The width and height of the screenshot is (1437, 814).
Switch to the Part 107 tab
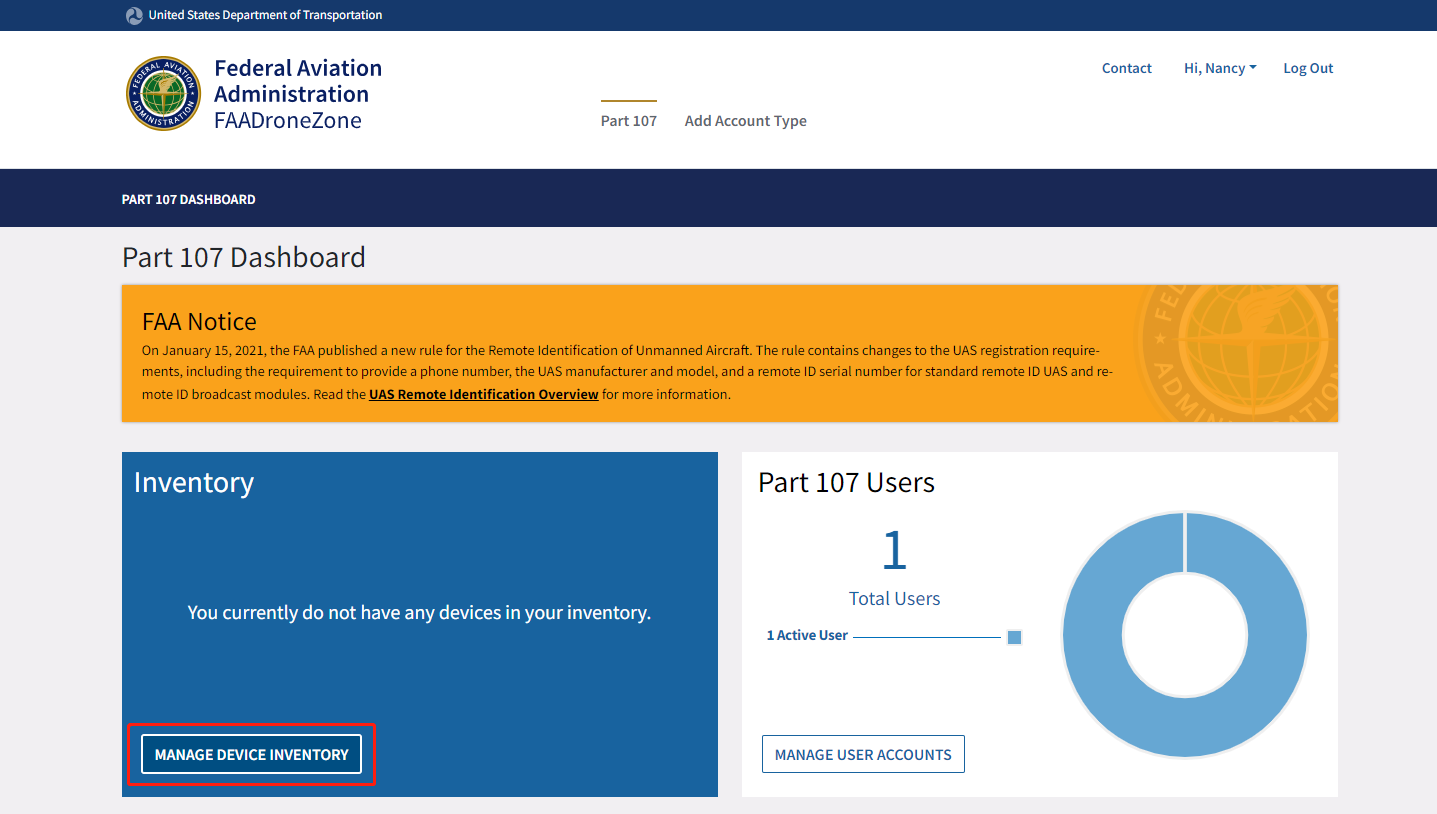pyautogui.click(x=628, y=121)
